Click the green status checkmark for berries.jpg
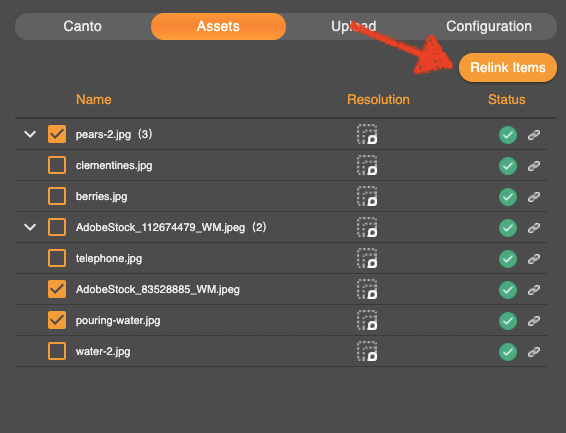This screenshot has width=566, height=433. tap(508, 197)
